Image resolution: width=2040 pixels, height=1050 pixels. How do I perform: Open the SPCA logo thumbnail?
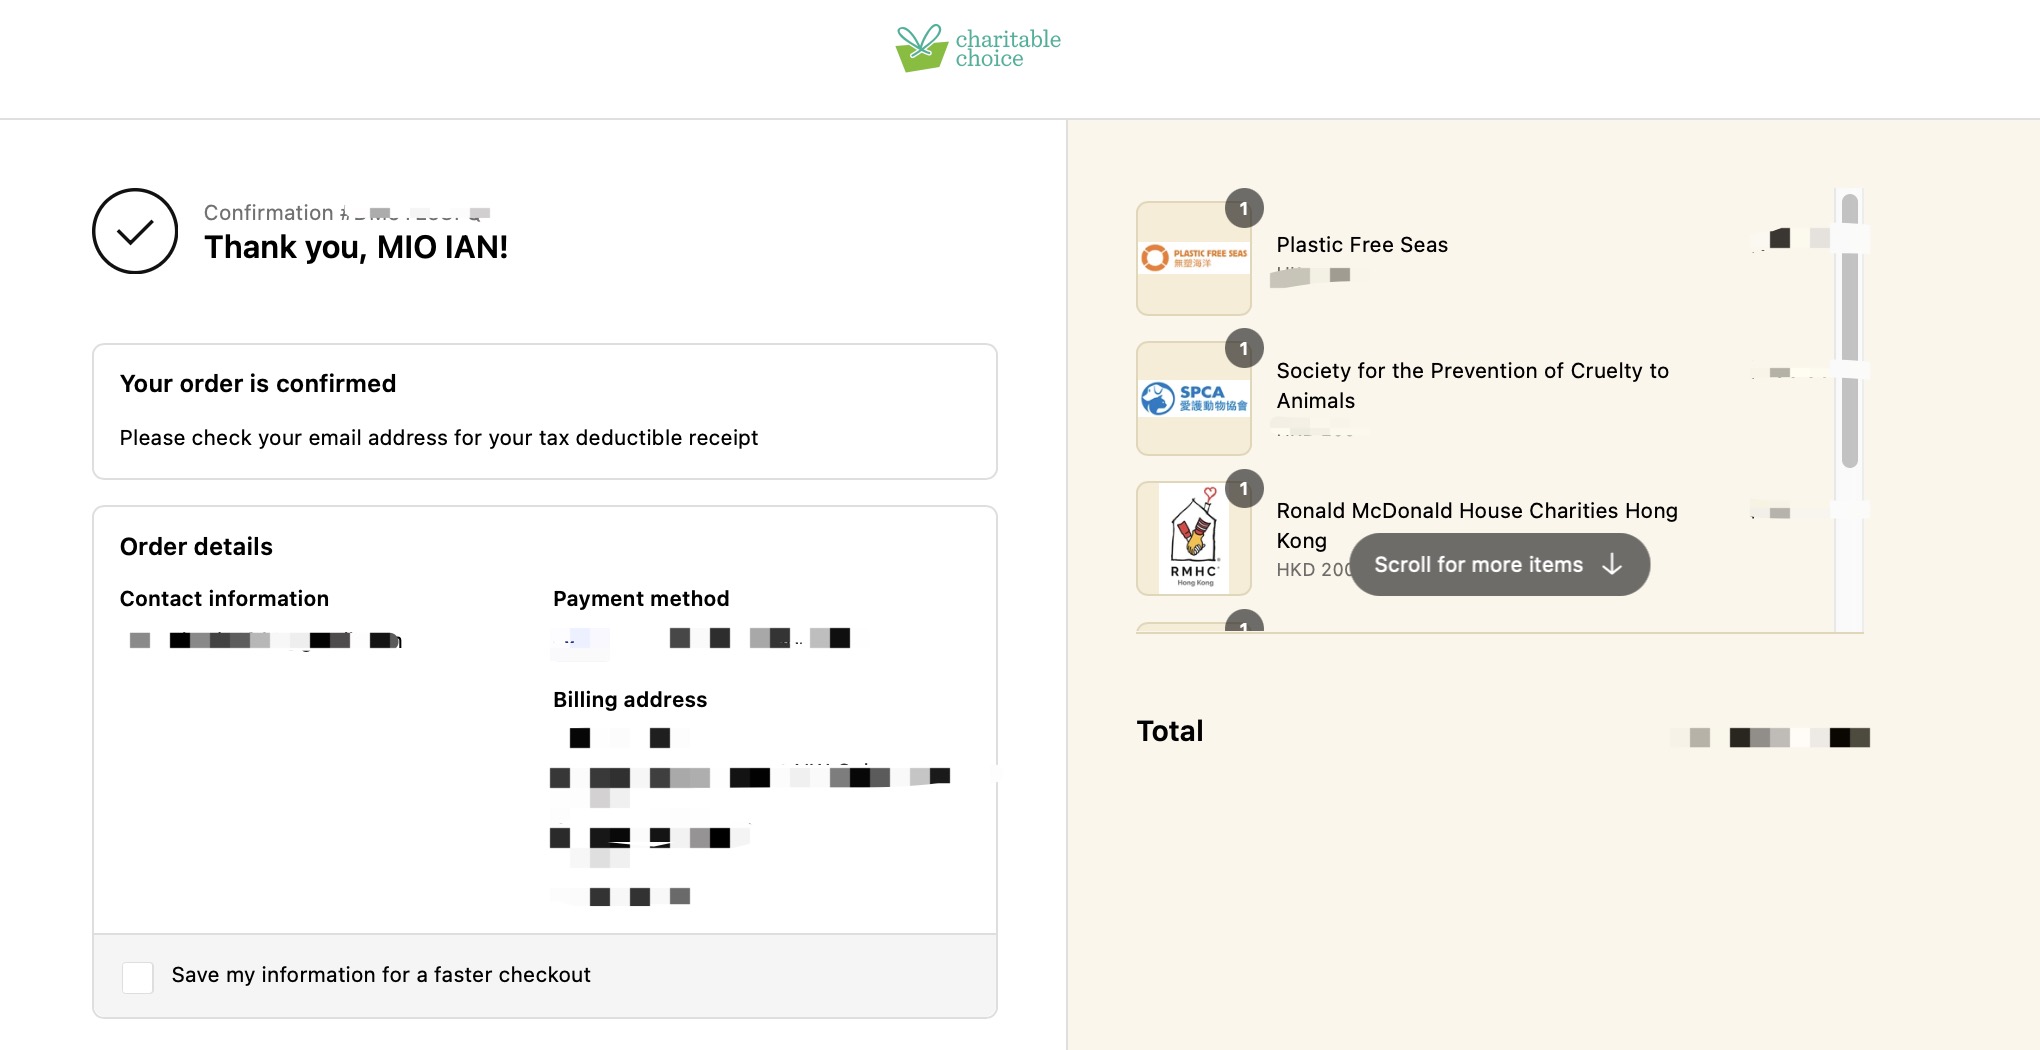1194,399
